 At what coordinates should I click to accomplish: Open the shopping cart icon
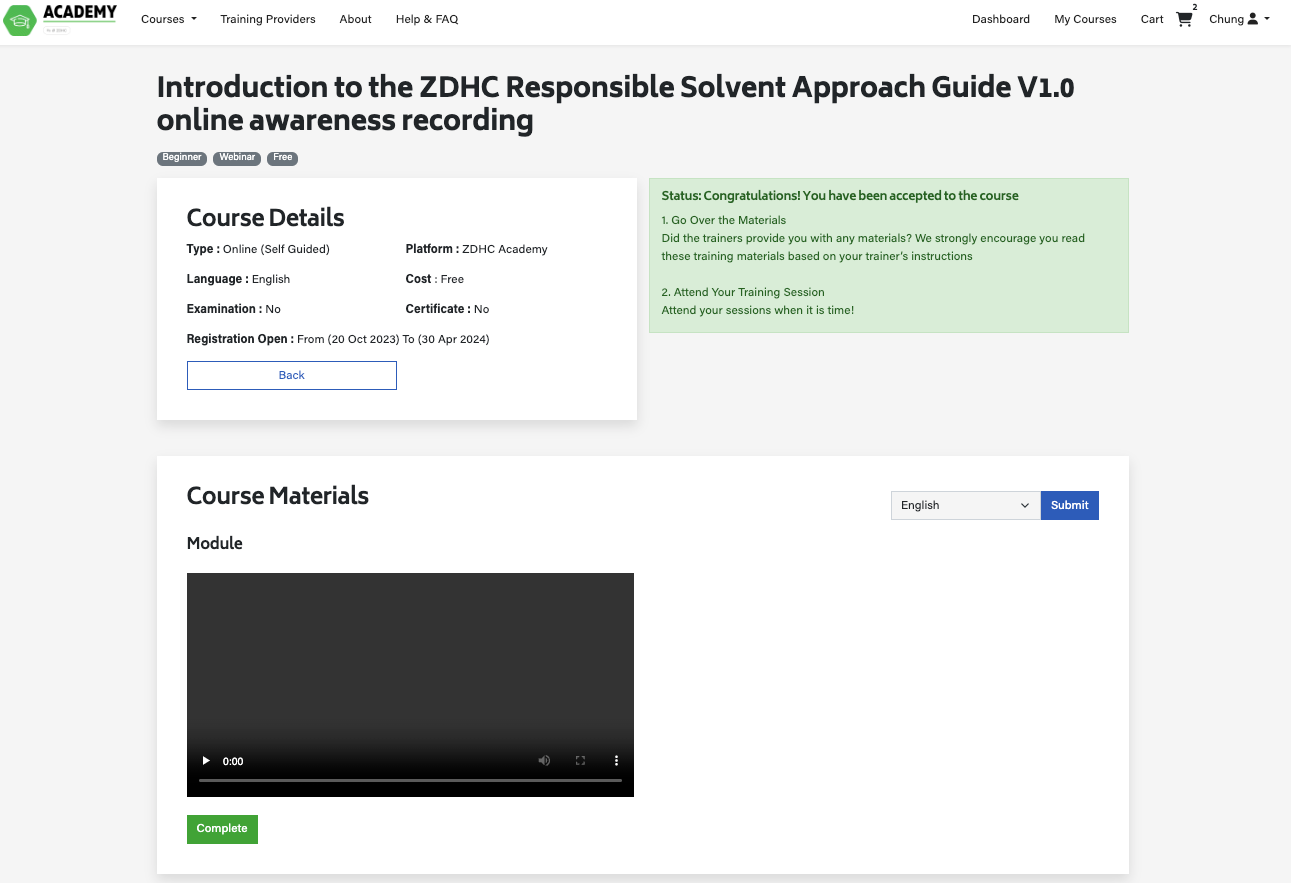click(1184, 19)
